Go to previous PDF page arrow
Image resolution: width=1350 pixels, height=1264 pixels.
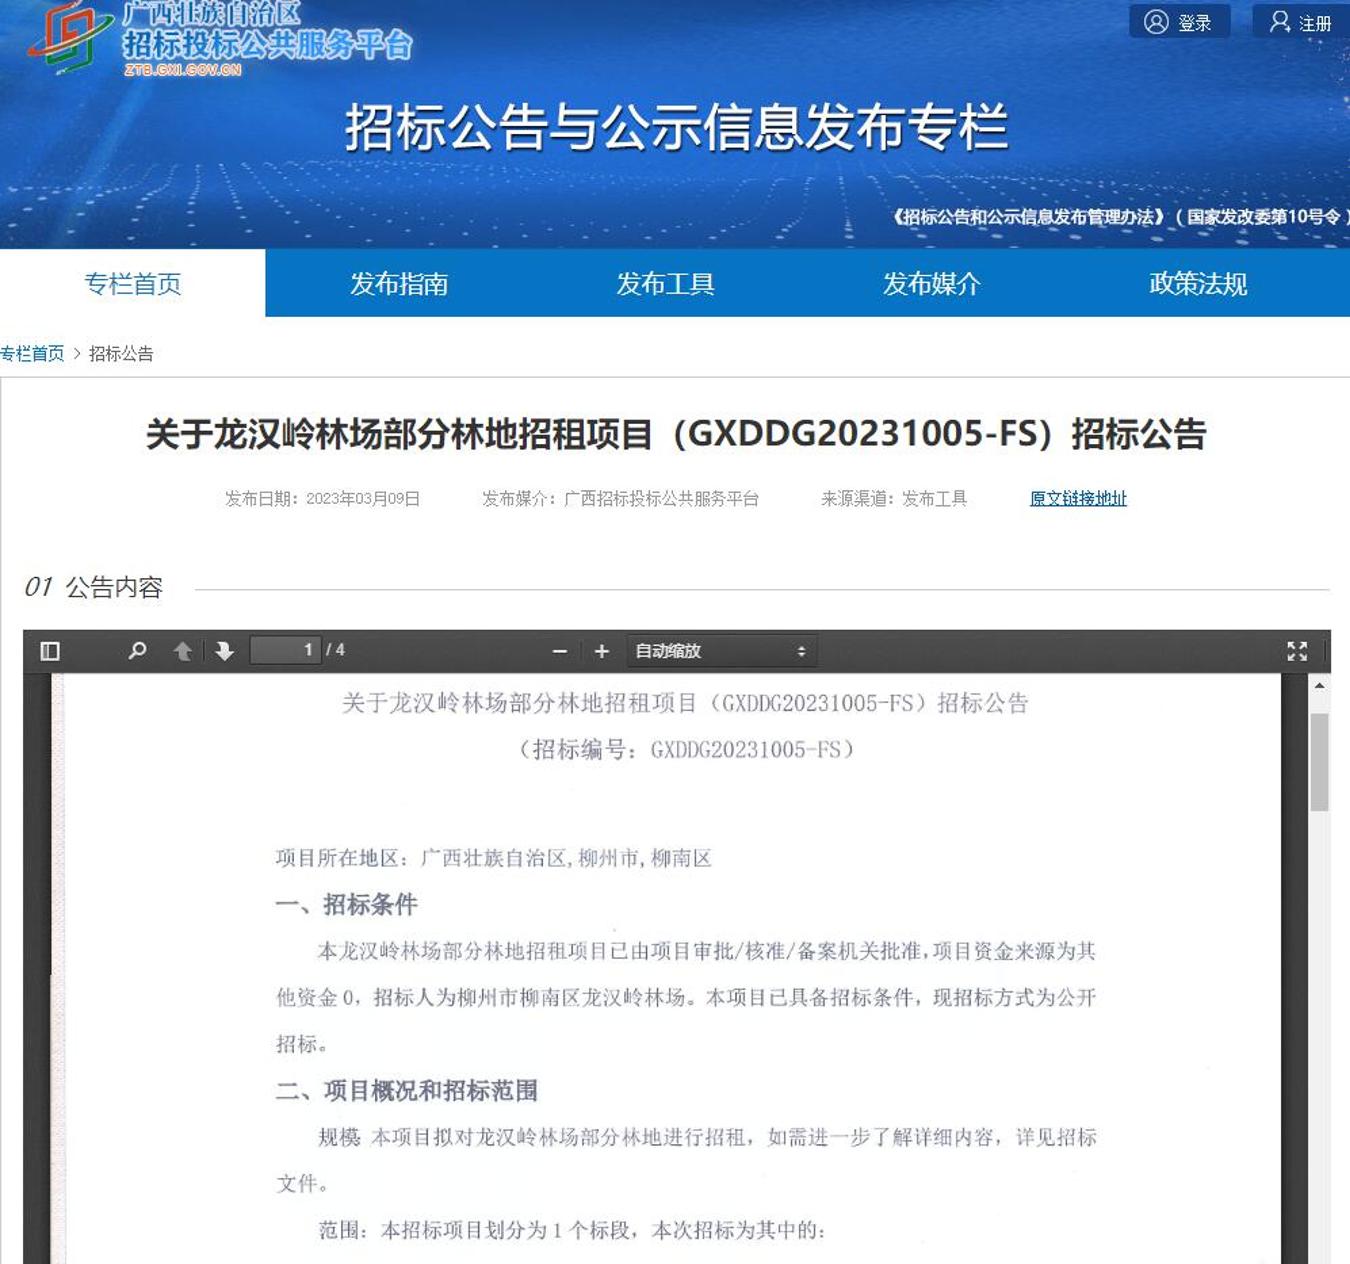point(183,651)
